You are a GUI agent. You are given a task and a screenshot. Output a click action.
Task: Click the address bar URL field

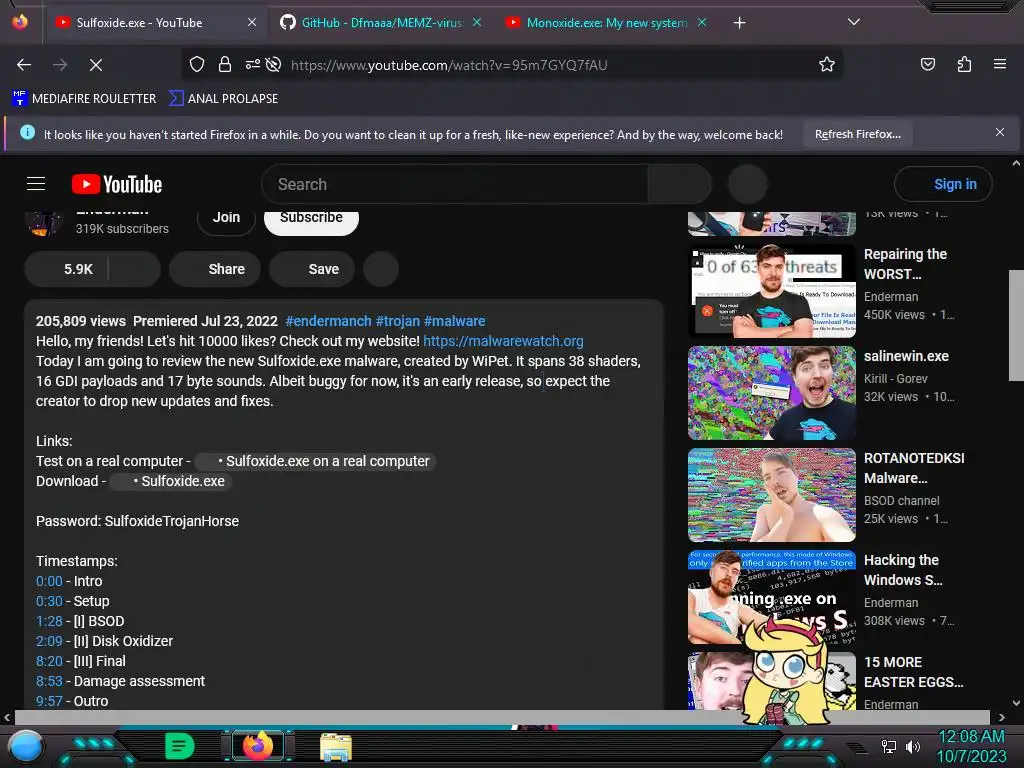pyautogui.click(x=449, y=65)
